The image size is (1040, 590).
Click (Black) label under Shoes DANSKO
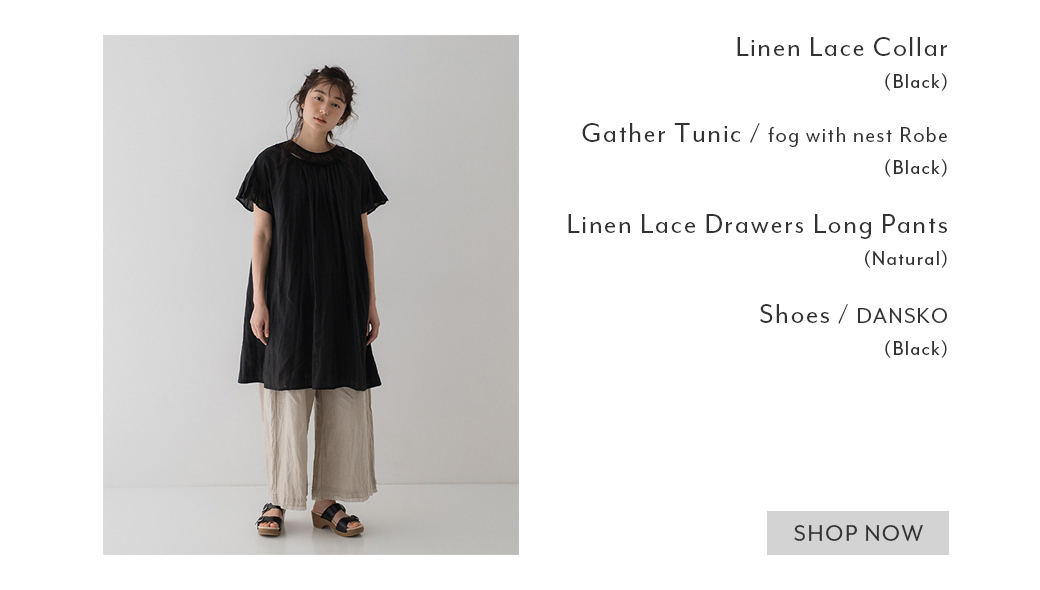(x=916, y=349)
